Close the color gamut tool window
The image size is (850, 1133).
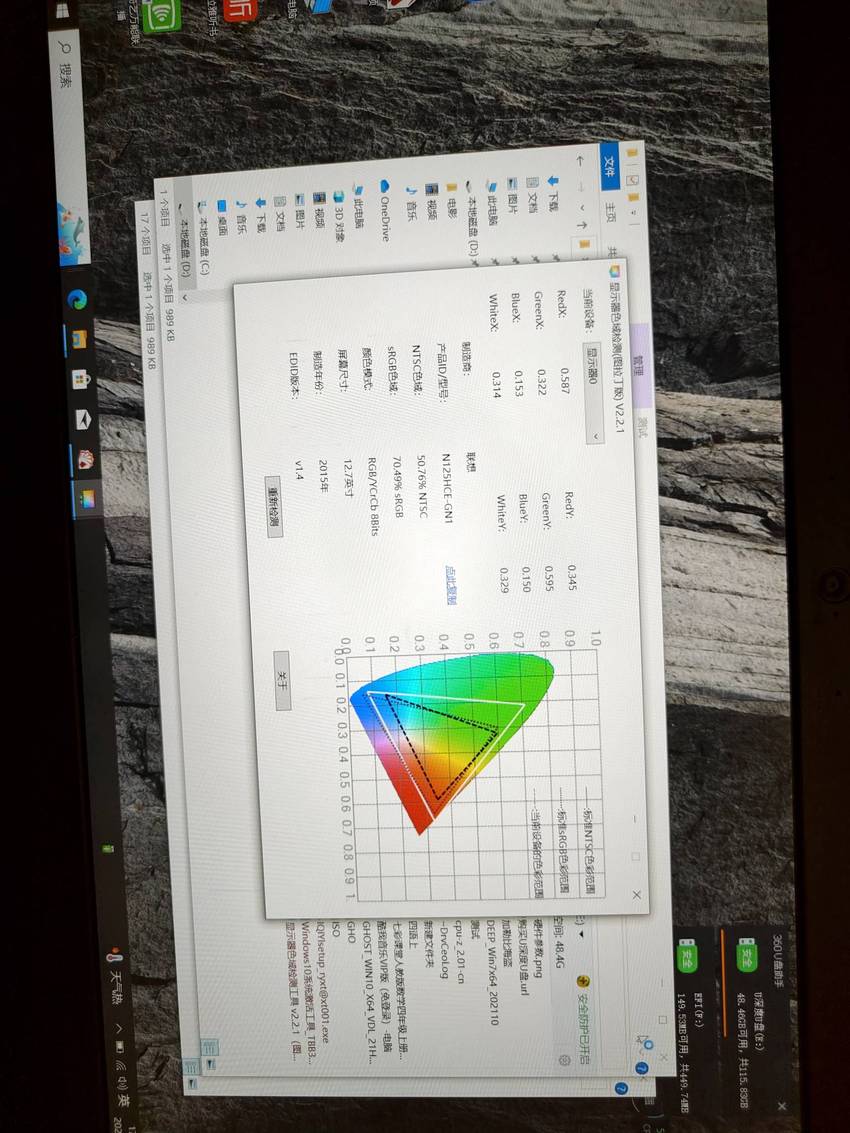[636, 895]
